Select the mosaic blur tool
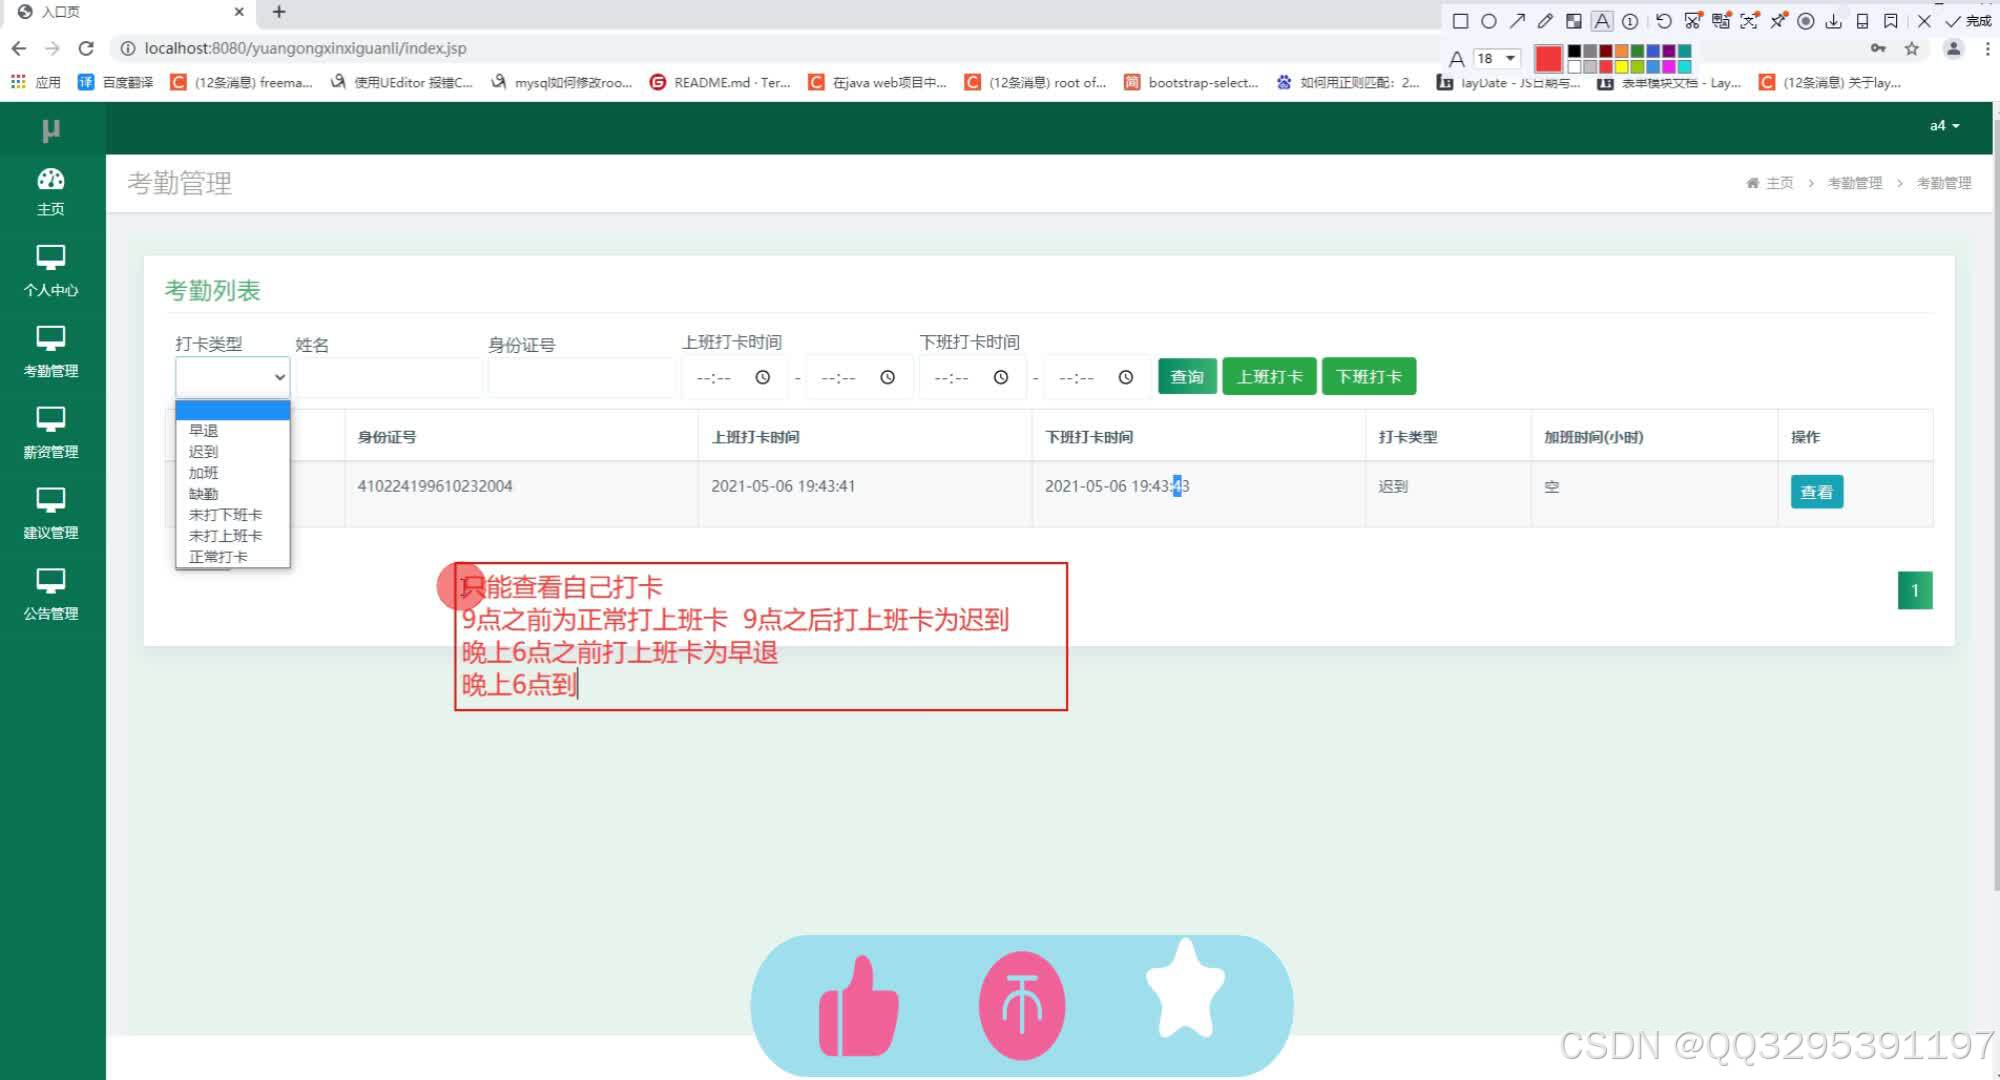2000x1080 pixels. [x=1574, y=21]
